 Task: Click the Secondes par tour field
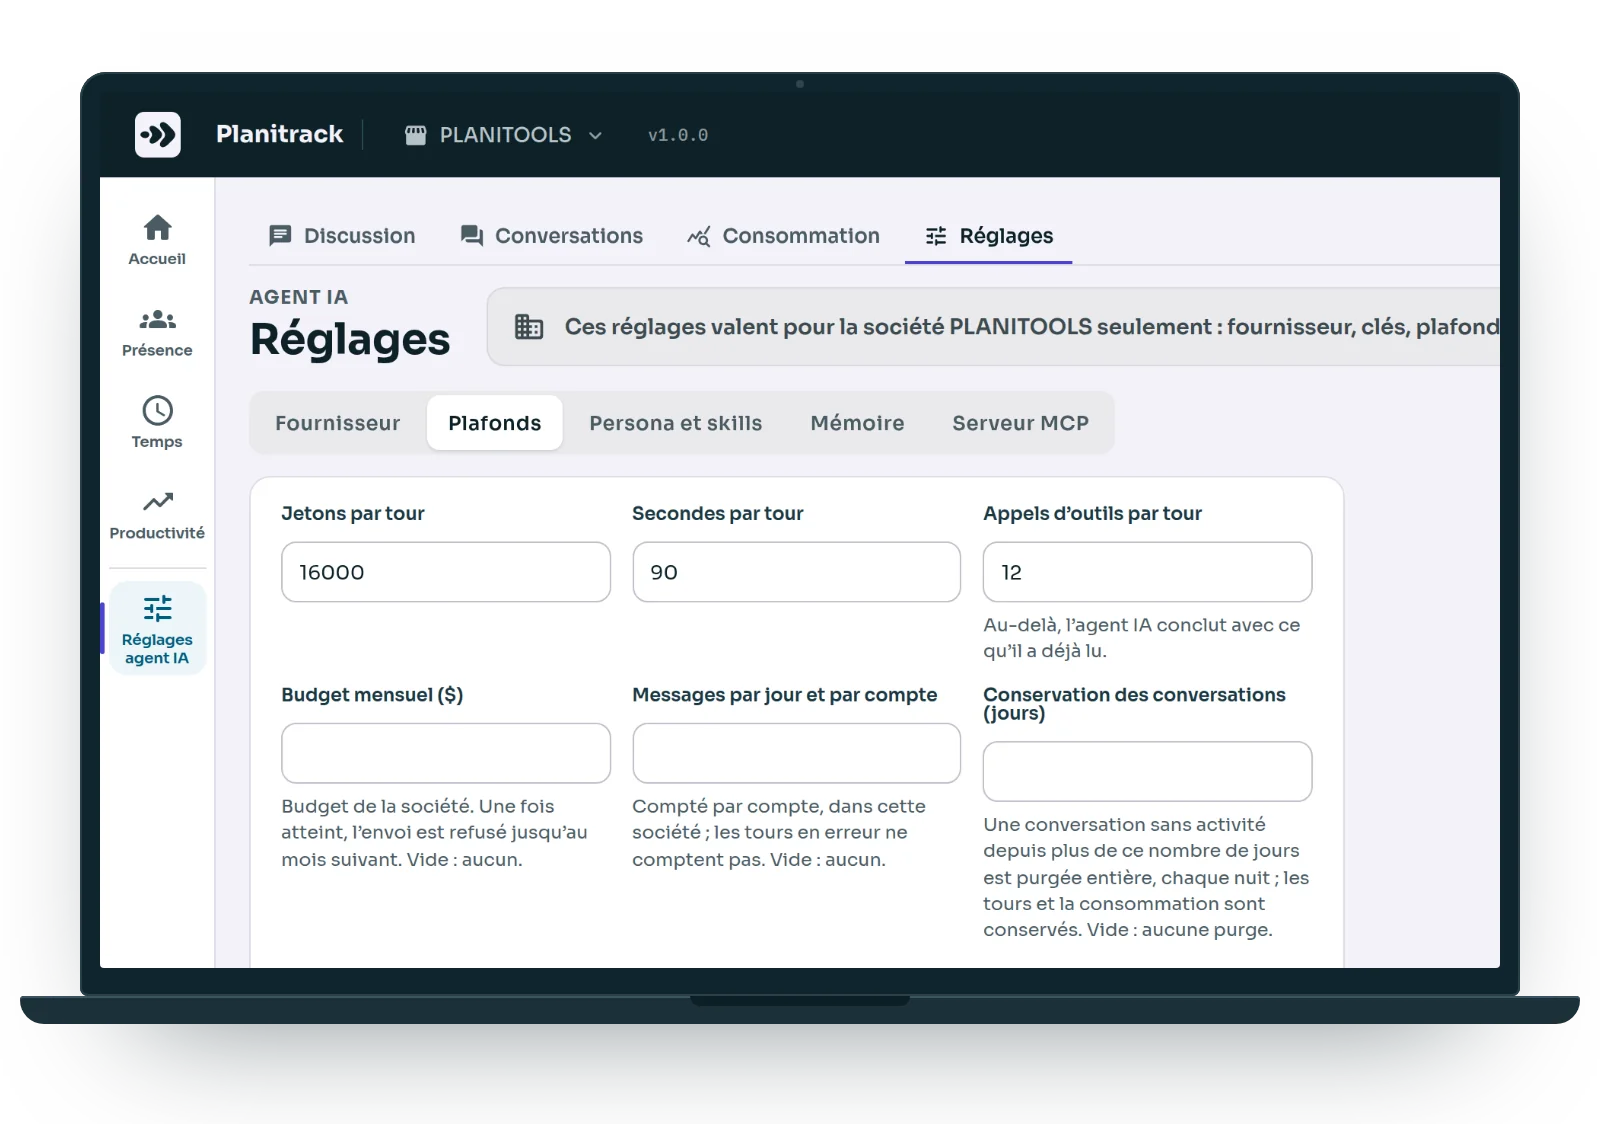797,572
